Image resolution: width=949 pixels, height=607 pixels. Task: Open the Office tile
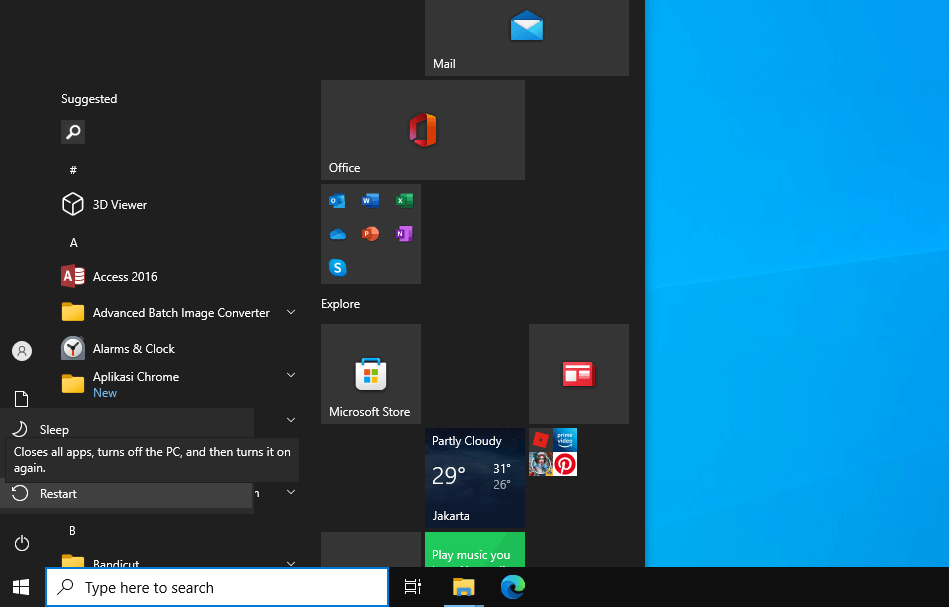422,130
